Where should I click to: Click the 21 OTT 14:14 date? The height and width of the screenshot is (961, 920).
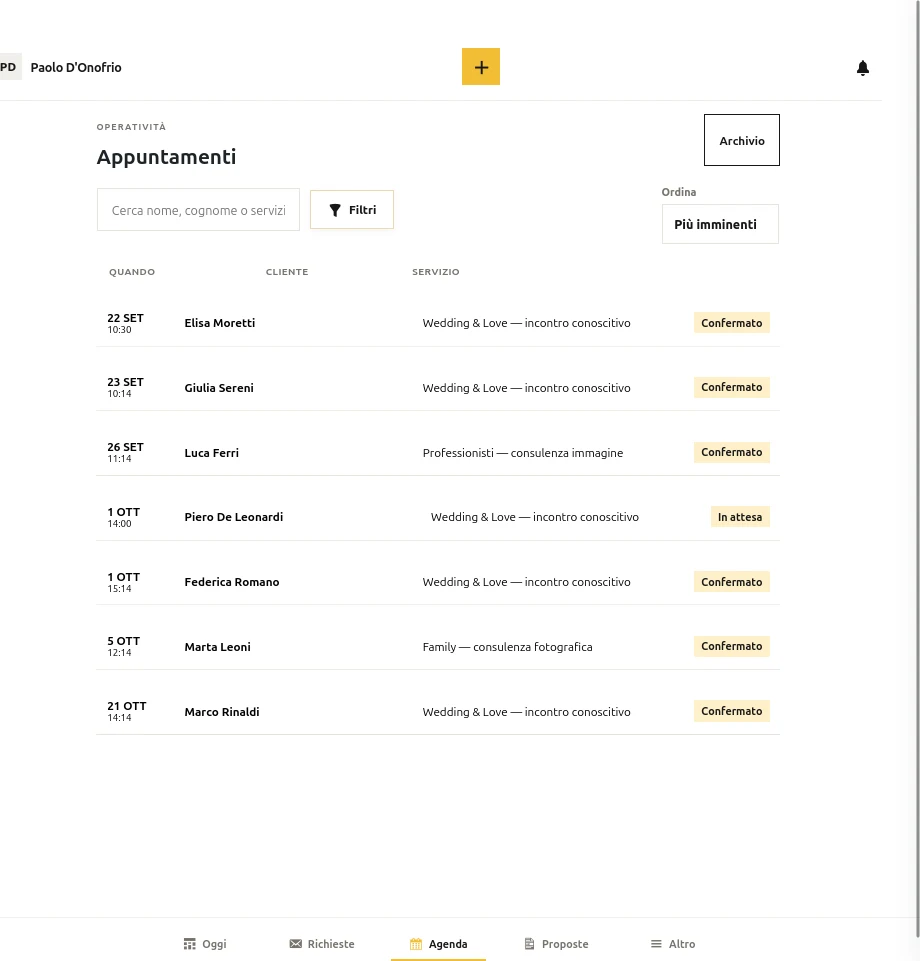tap(126, 712)
